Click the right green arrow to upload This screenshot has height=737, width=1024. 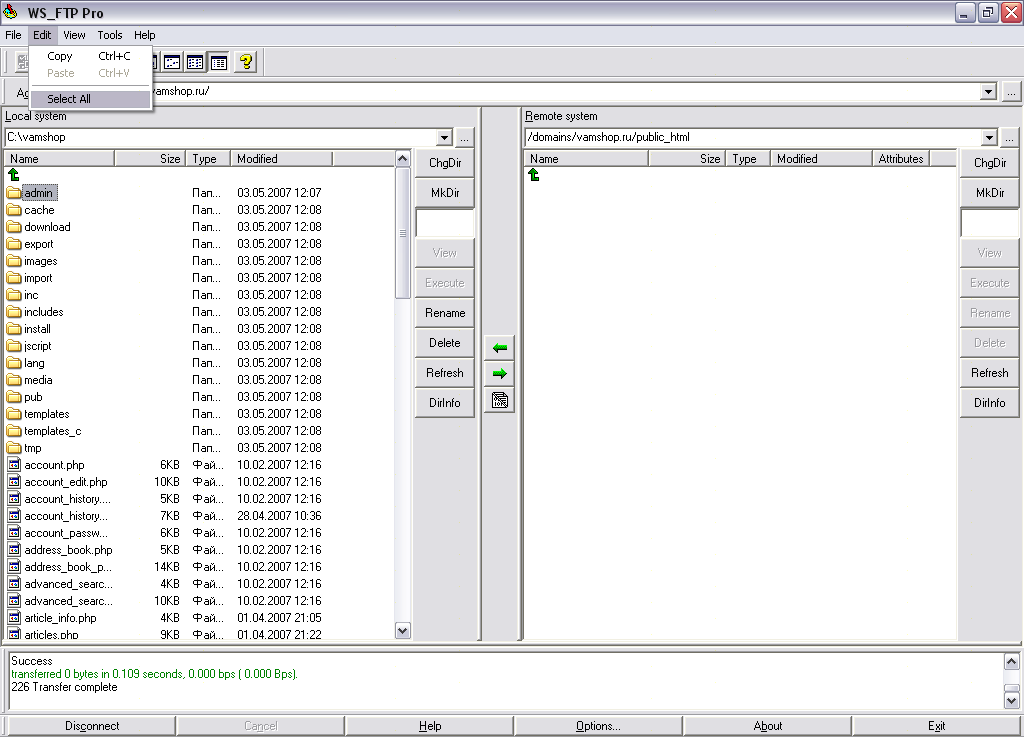click(500, 374)
